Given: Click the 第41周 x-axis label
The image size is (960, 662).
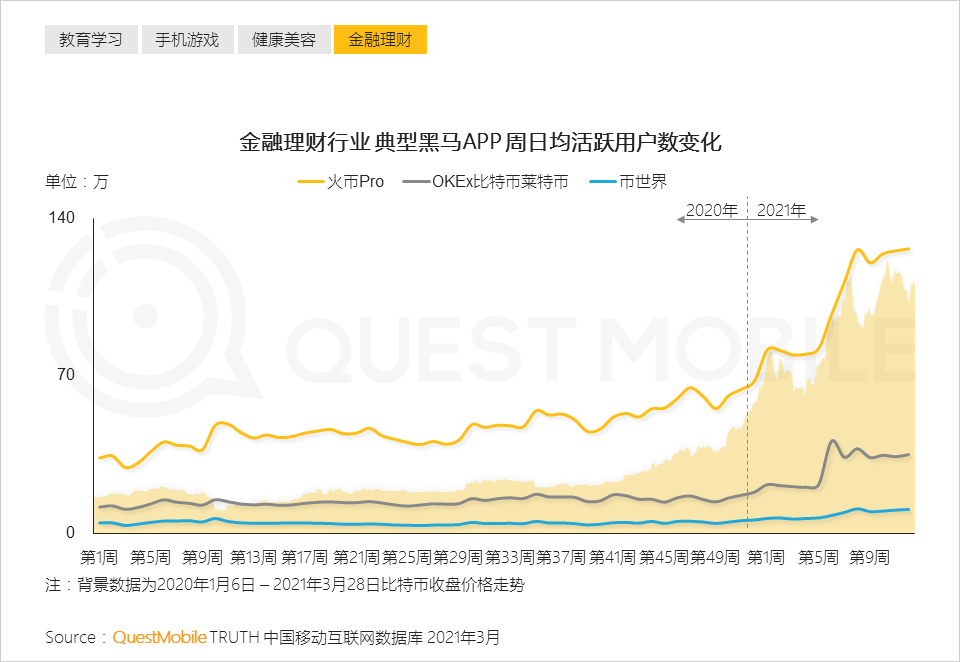Looking at the screenshot, I should point(612,557).
